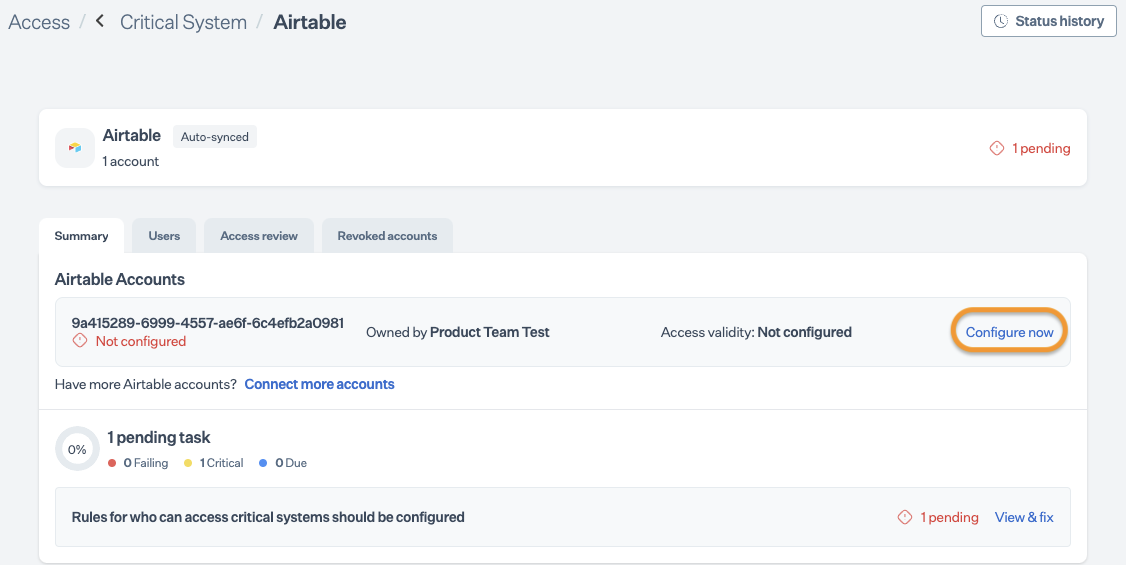Go back using the breadcrumb chevron arrow
This screenshot has width=1126, height=565.
coord(100,22)
